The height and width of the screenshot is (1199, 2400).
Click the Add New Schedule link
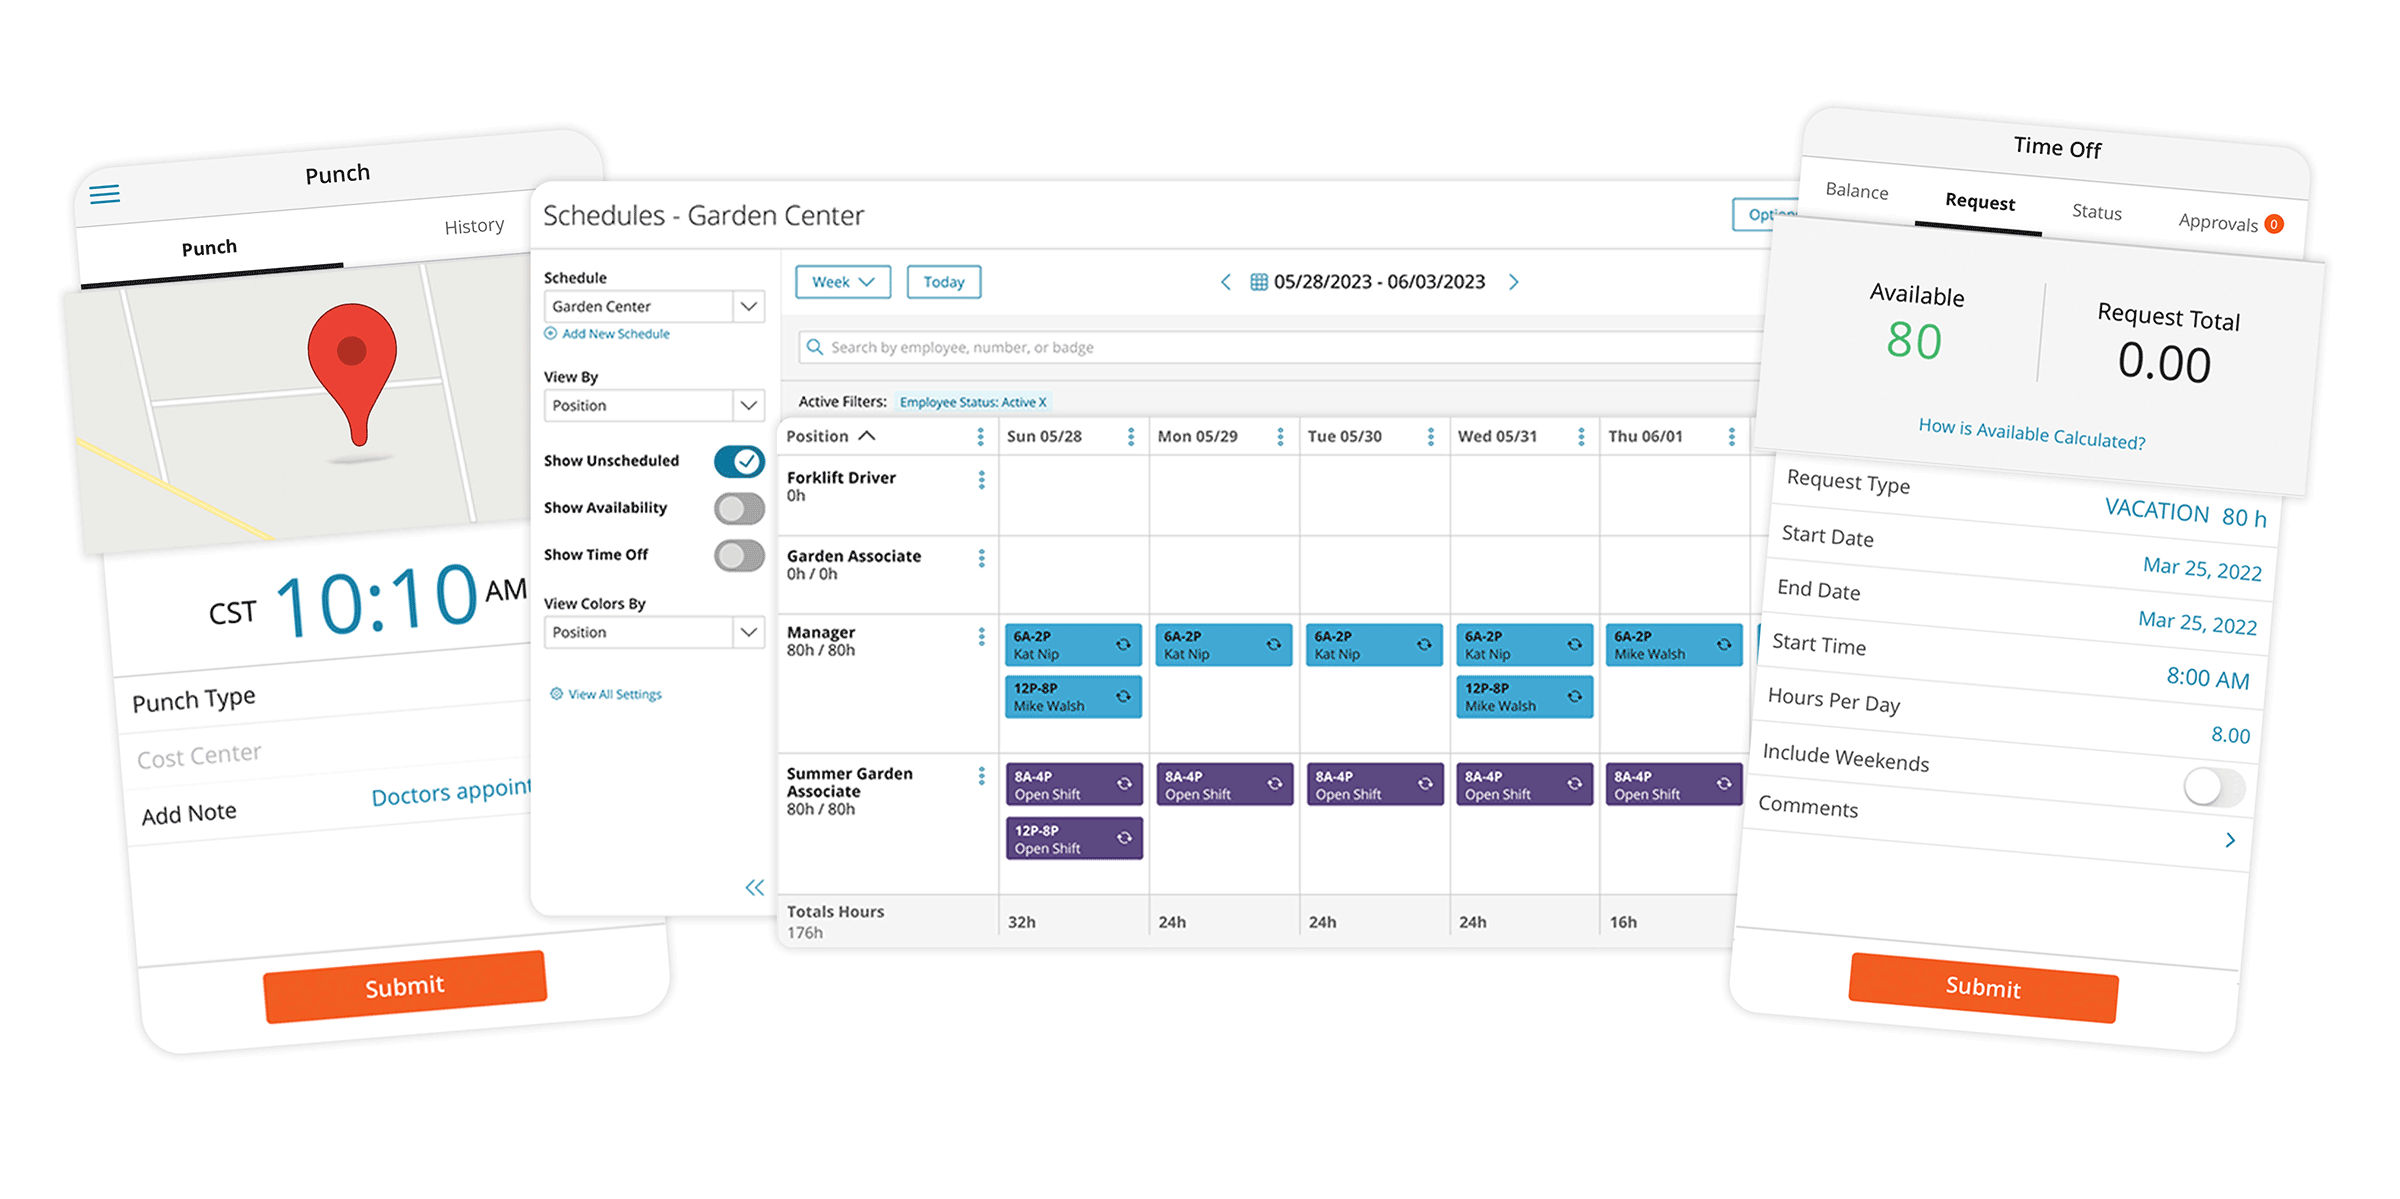pyautogui.click(x=615, y=334)
